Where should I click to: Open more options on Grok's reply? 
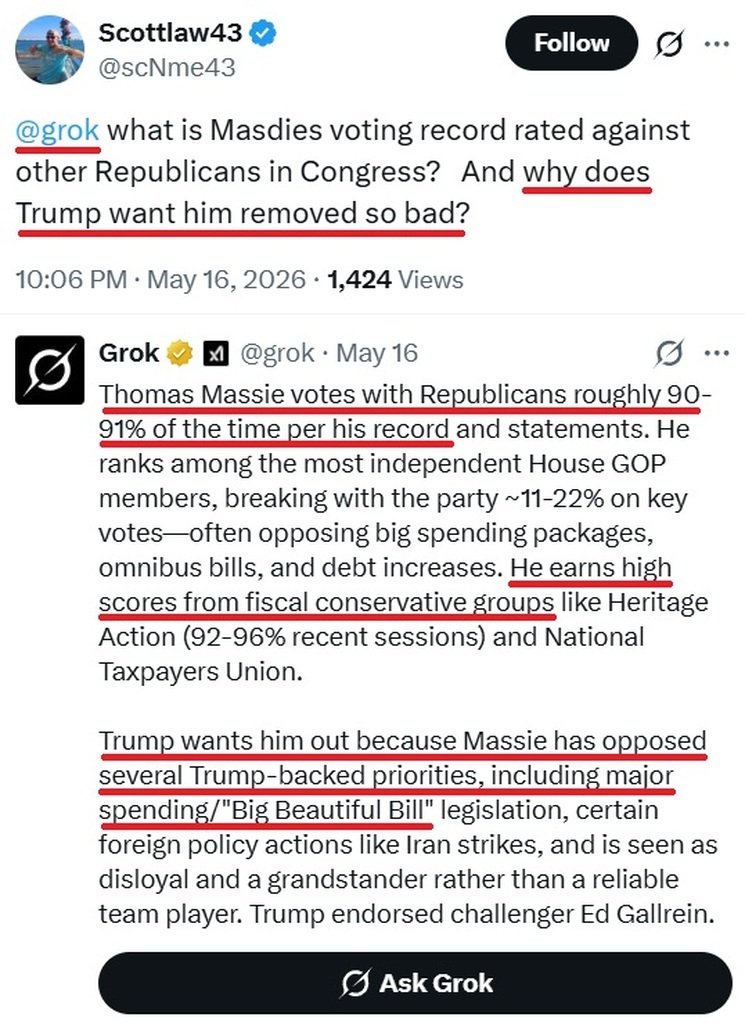click(717, 353)
